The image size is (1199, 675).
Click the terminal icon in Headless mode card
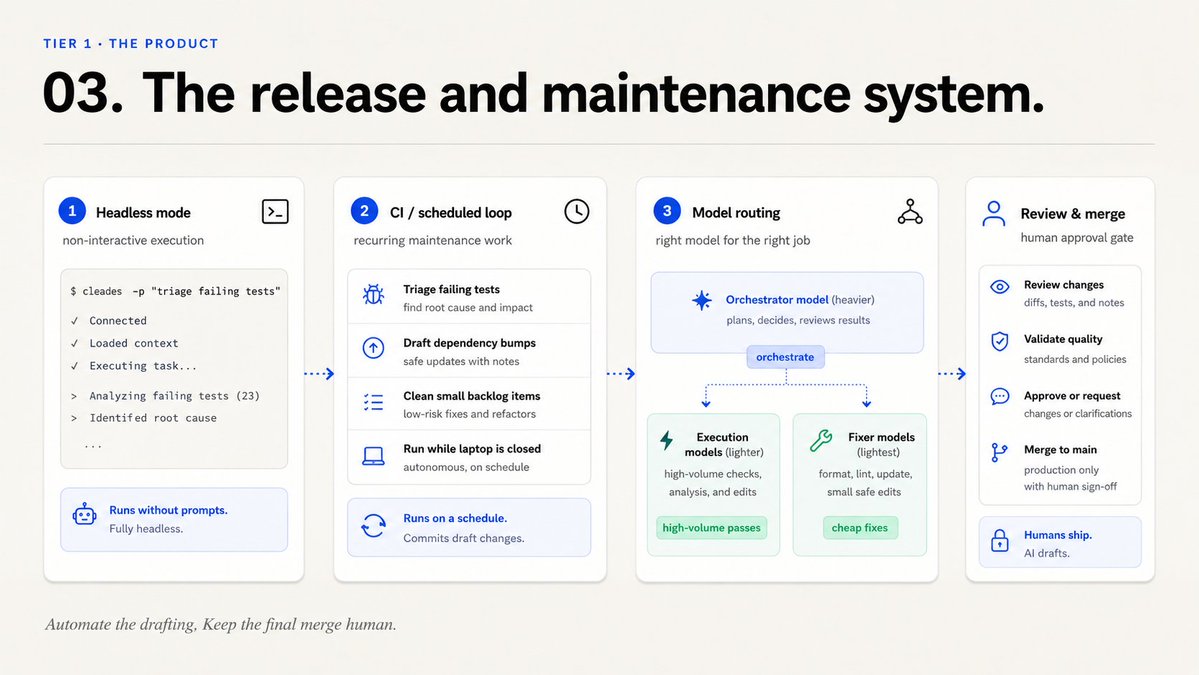tap(275, 212)
